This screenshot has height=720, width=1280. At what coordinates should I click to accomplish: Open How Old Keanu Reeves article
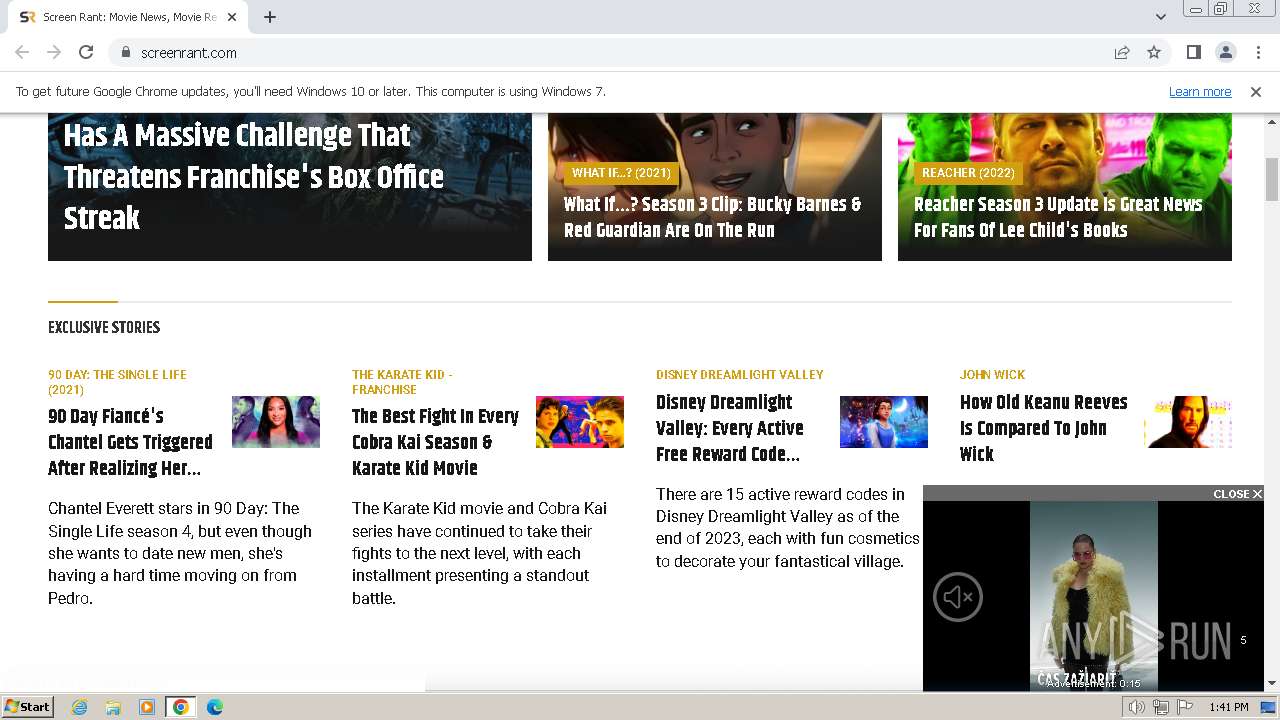coord(1043,428)
